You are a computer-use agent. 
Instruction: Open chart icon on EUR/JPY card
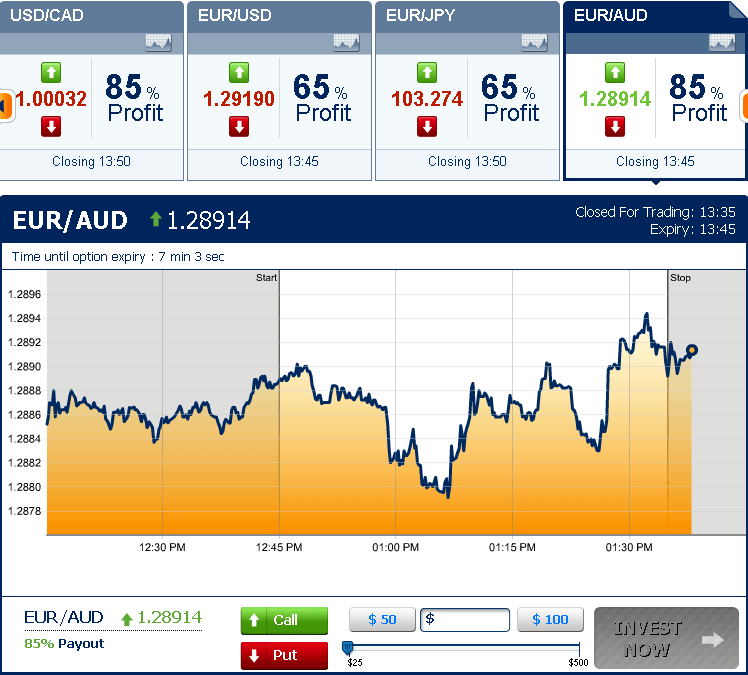534,43
